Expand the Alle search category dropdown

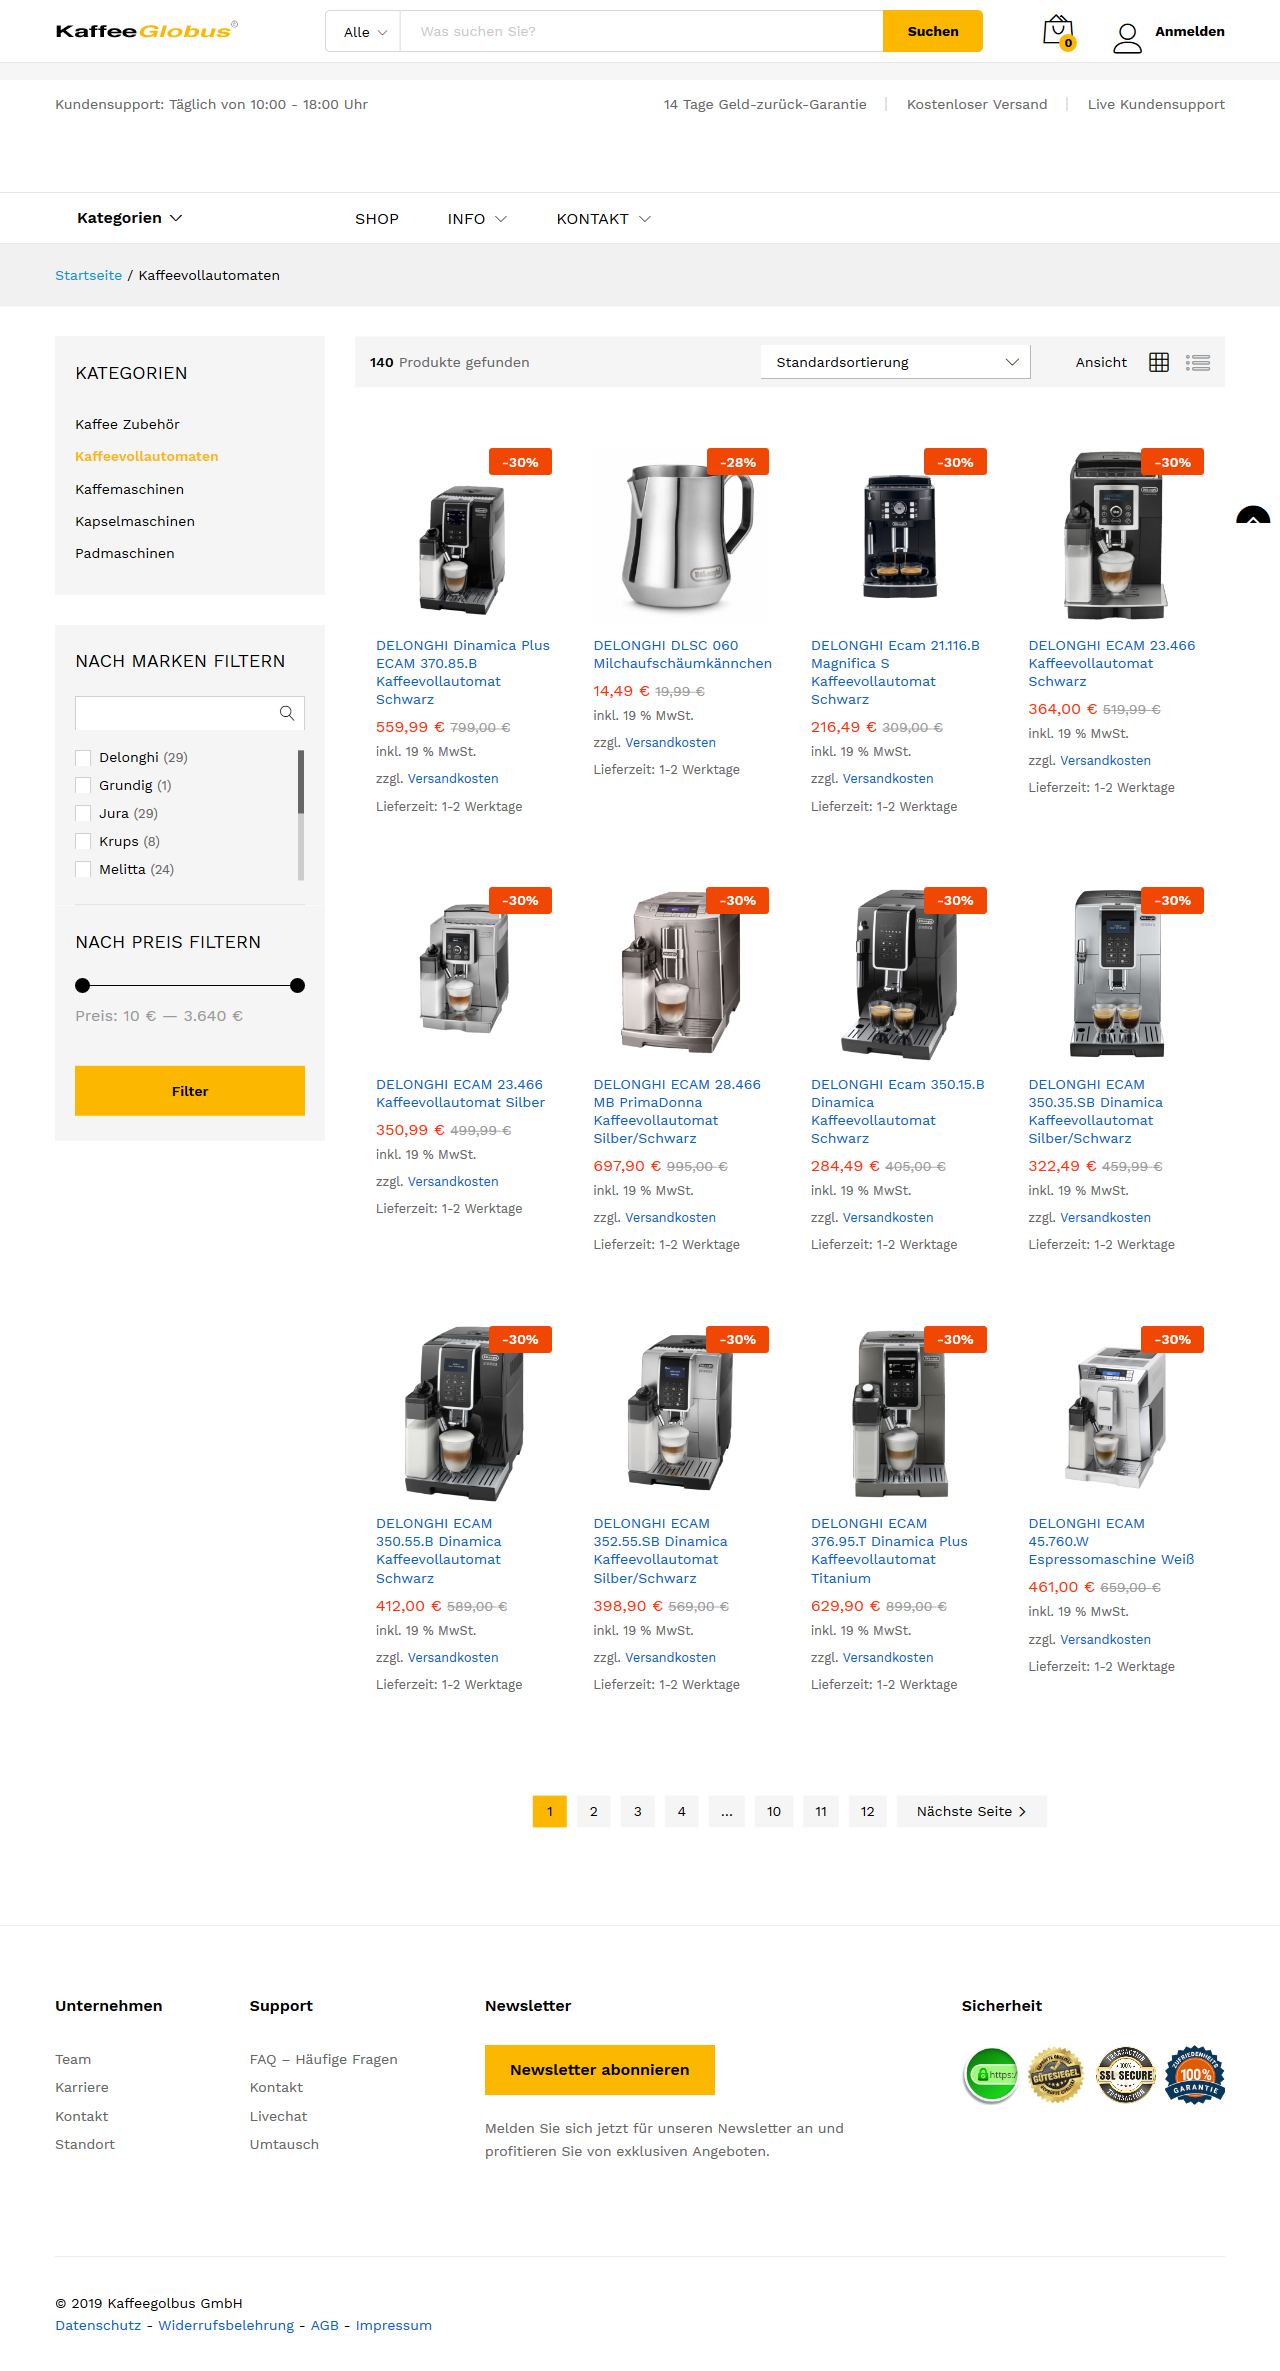pyautogui.click(x=364, y=32)
